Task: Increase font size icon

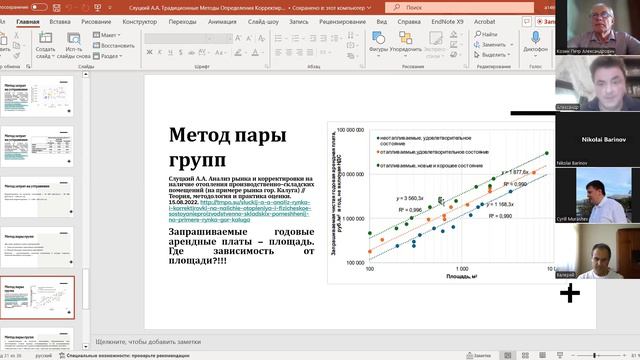Action: click(x=238, y=38)
